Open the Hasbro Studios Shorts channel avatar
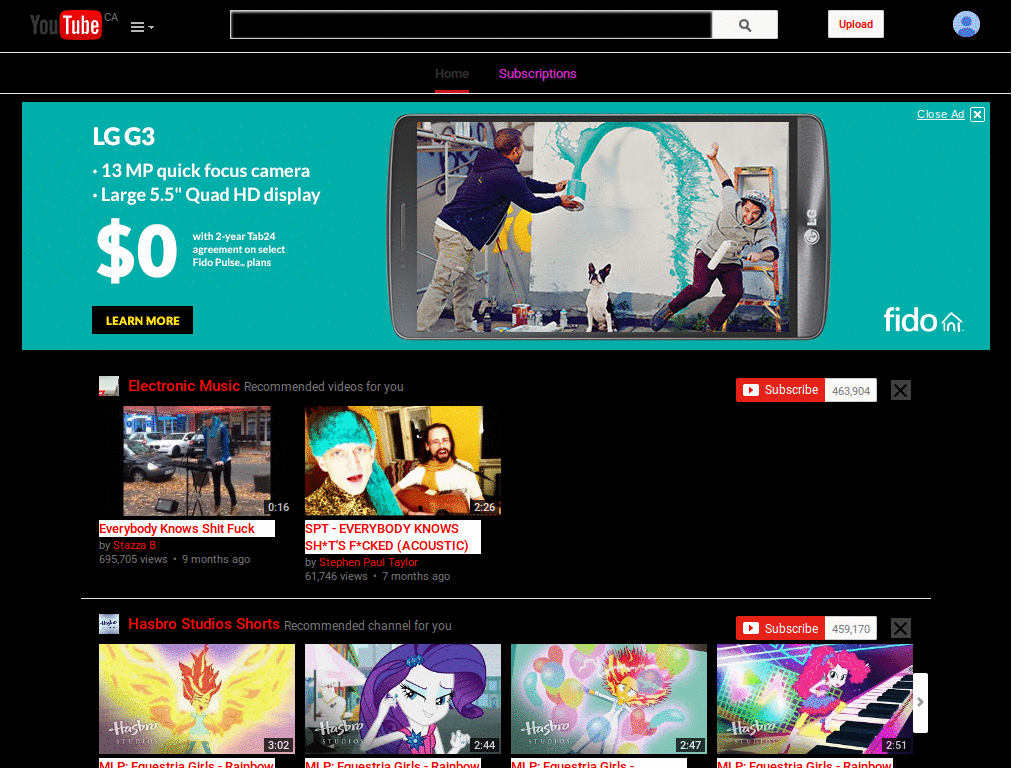This screenshot has width=1024, height=768. click(108, 624)
